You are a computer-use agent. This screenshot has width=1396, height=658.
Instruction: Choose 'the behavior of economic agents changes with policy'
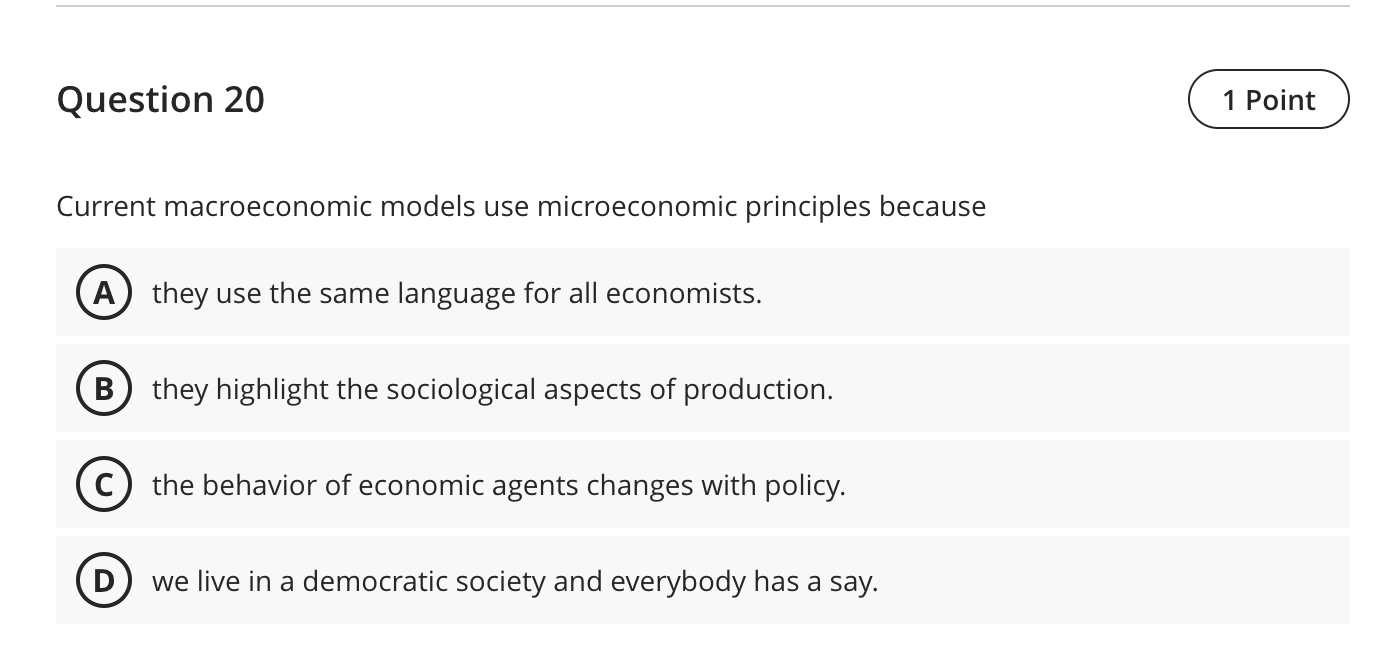coord(499,484)
